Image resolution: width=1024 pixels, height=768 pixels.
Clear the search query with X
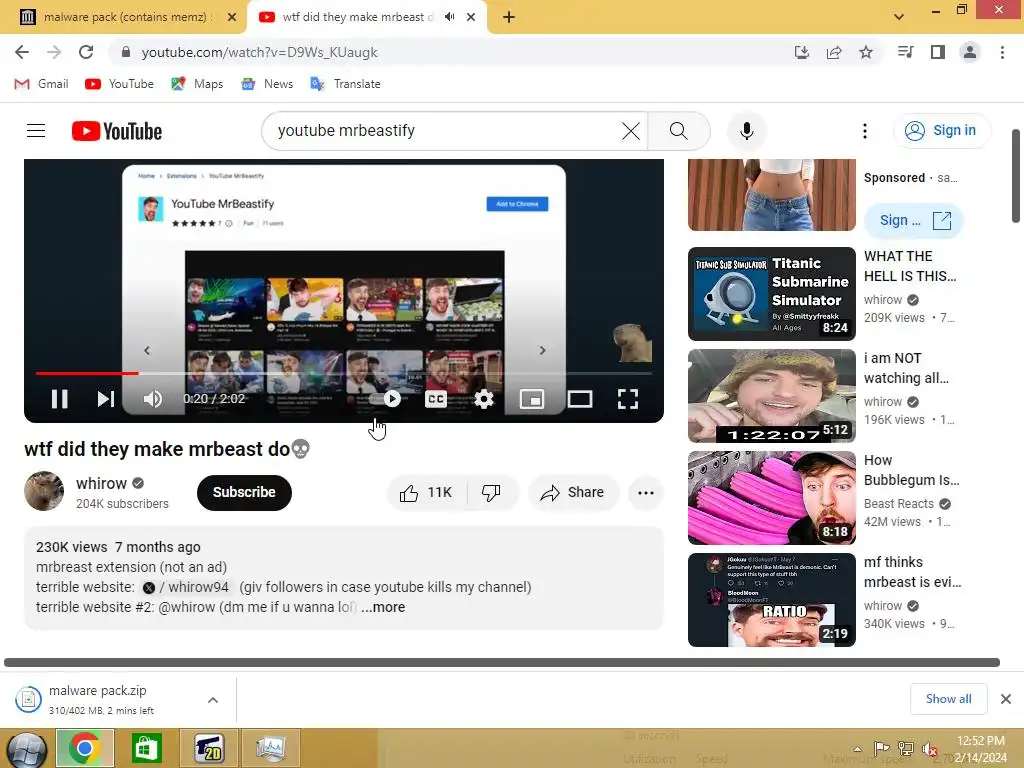click(x=631, y=131)
